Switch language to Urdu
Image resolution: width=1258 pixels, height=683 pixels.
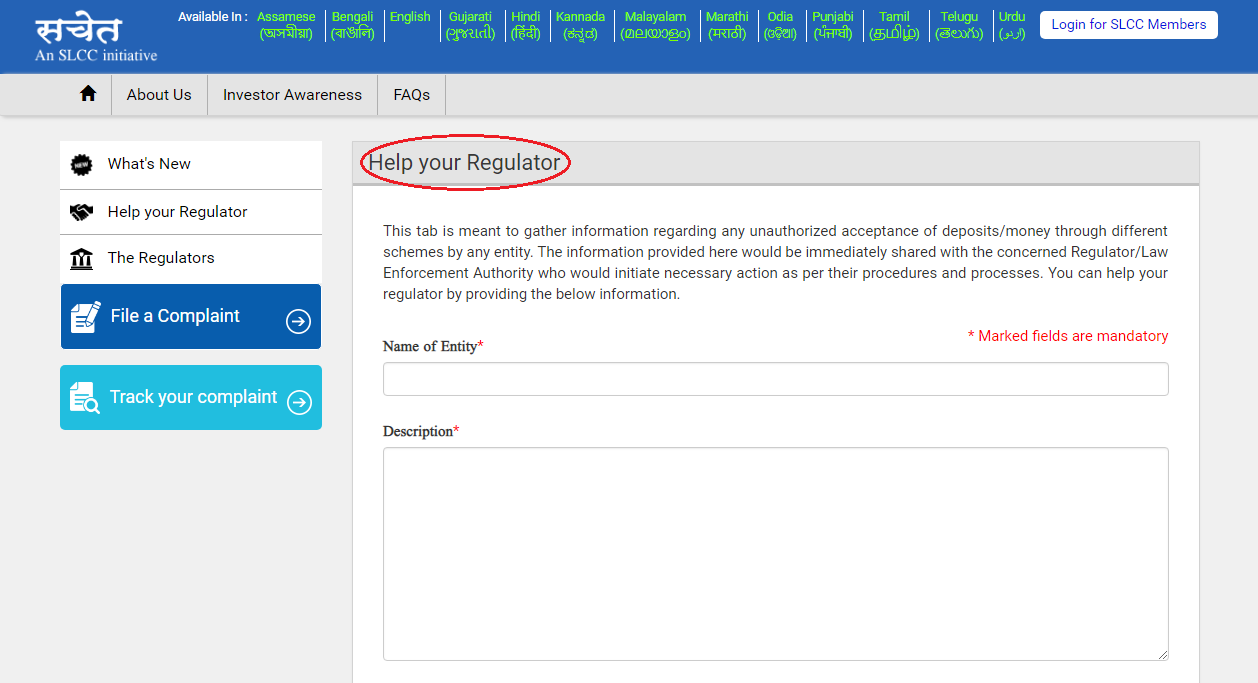(1011, 25)
